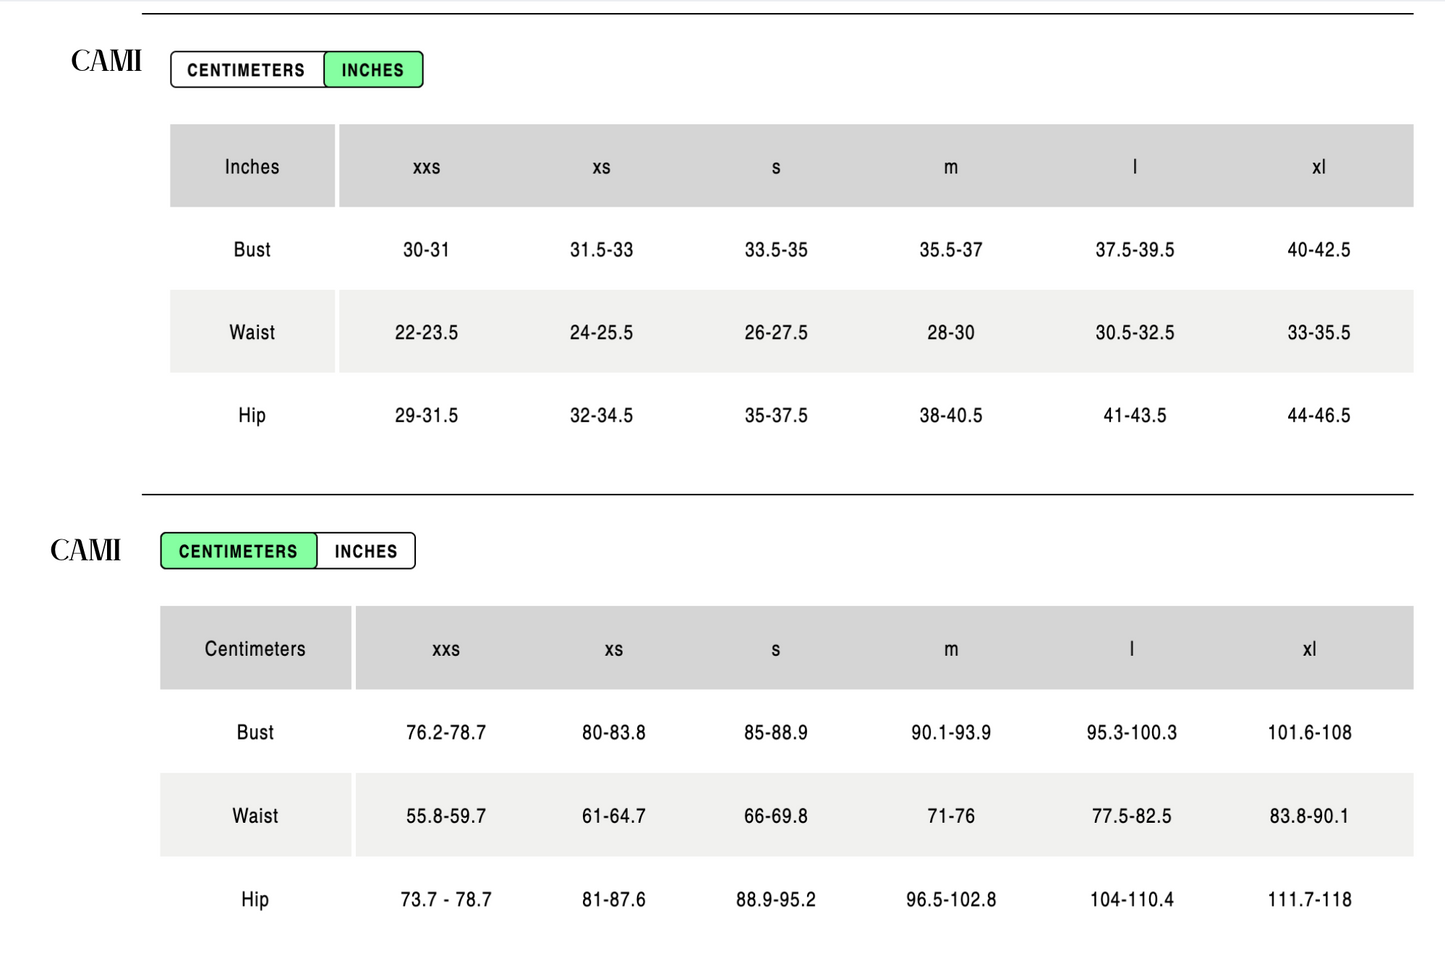Click the 111.7-118 hip value cell

1310,899
